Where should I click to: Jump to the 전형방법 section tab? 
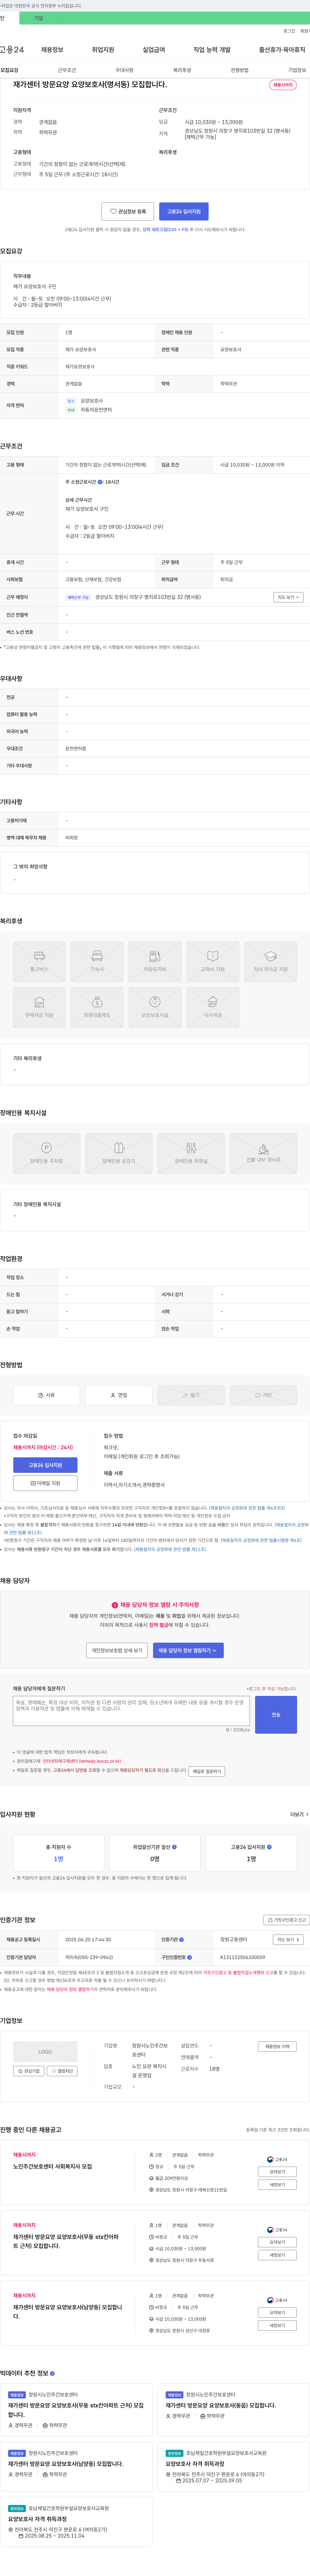click(x=240, y=70)
